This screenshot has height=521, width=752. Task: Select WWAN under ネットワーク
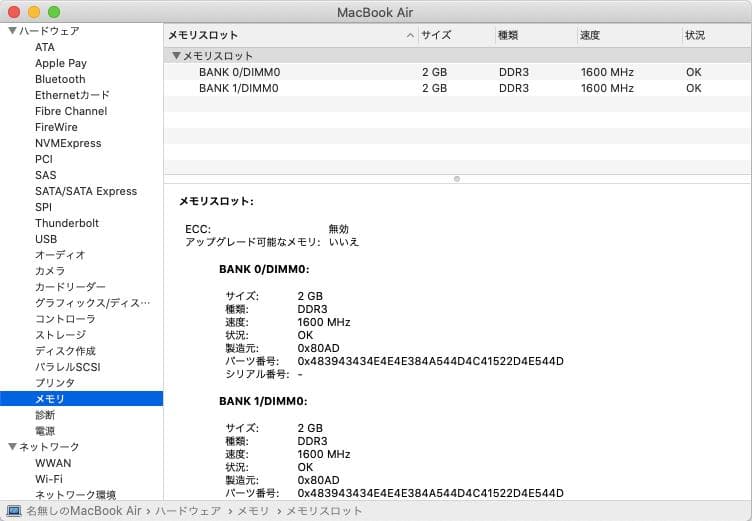(x=53, y=463)
